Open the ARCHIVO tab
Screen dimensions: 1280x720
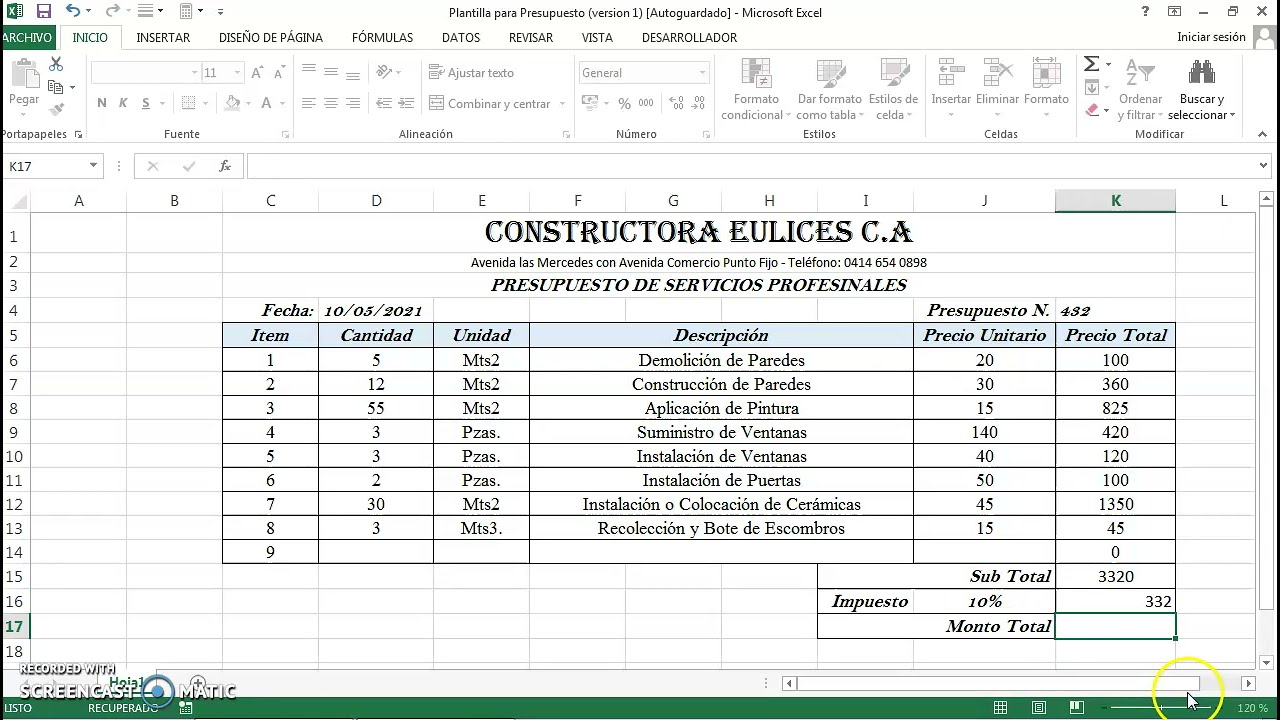27,37
